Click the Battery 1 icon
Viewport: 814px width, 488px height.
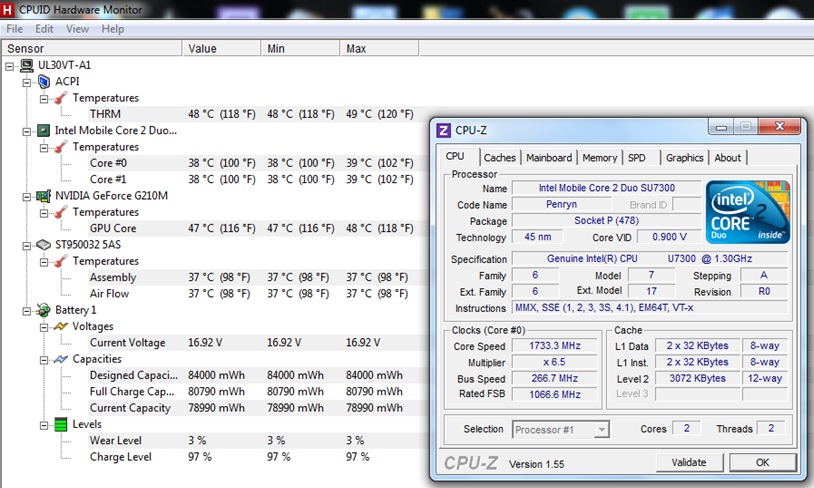(x=44, y=310)
